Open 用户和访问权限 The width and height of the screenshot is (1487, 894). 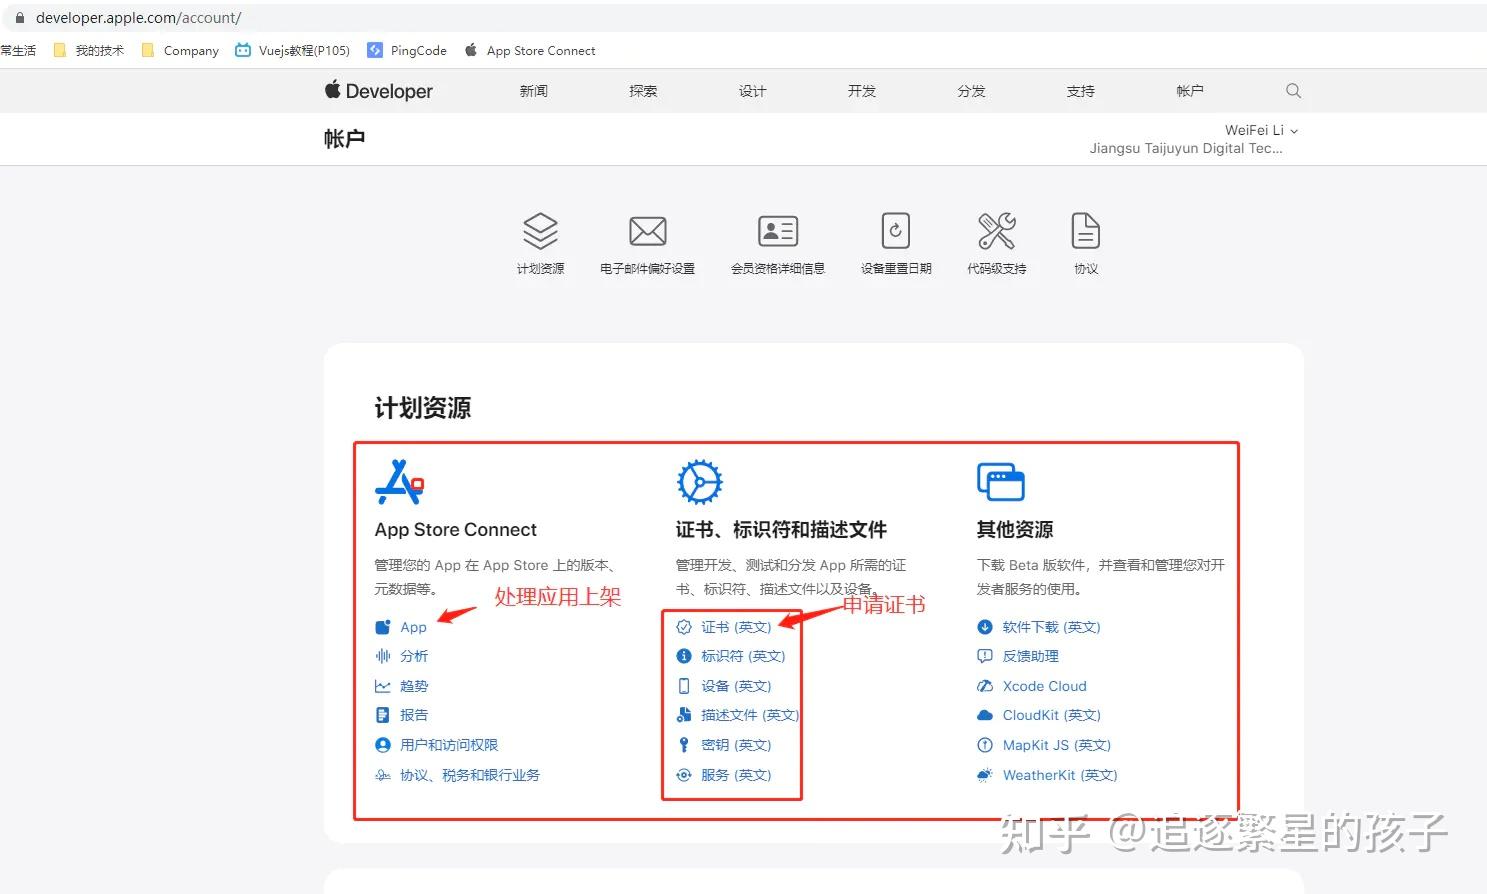tap(449, 744)
